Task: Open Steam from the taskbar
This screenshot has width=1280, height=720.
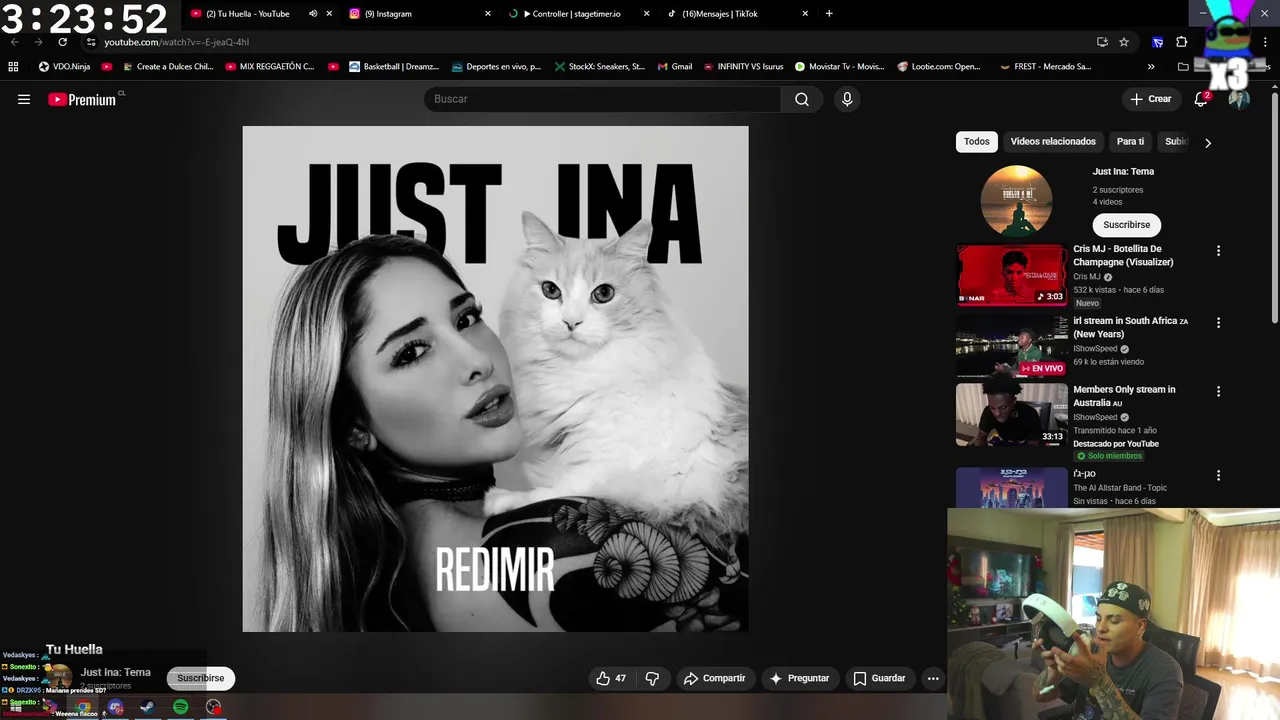Action: (x=147, y=707)
